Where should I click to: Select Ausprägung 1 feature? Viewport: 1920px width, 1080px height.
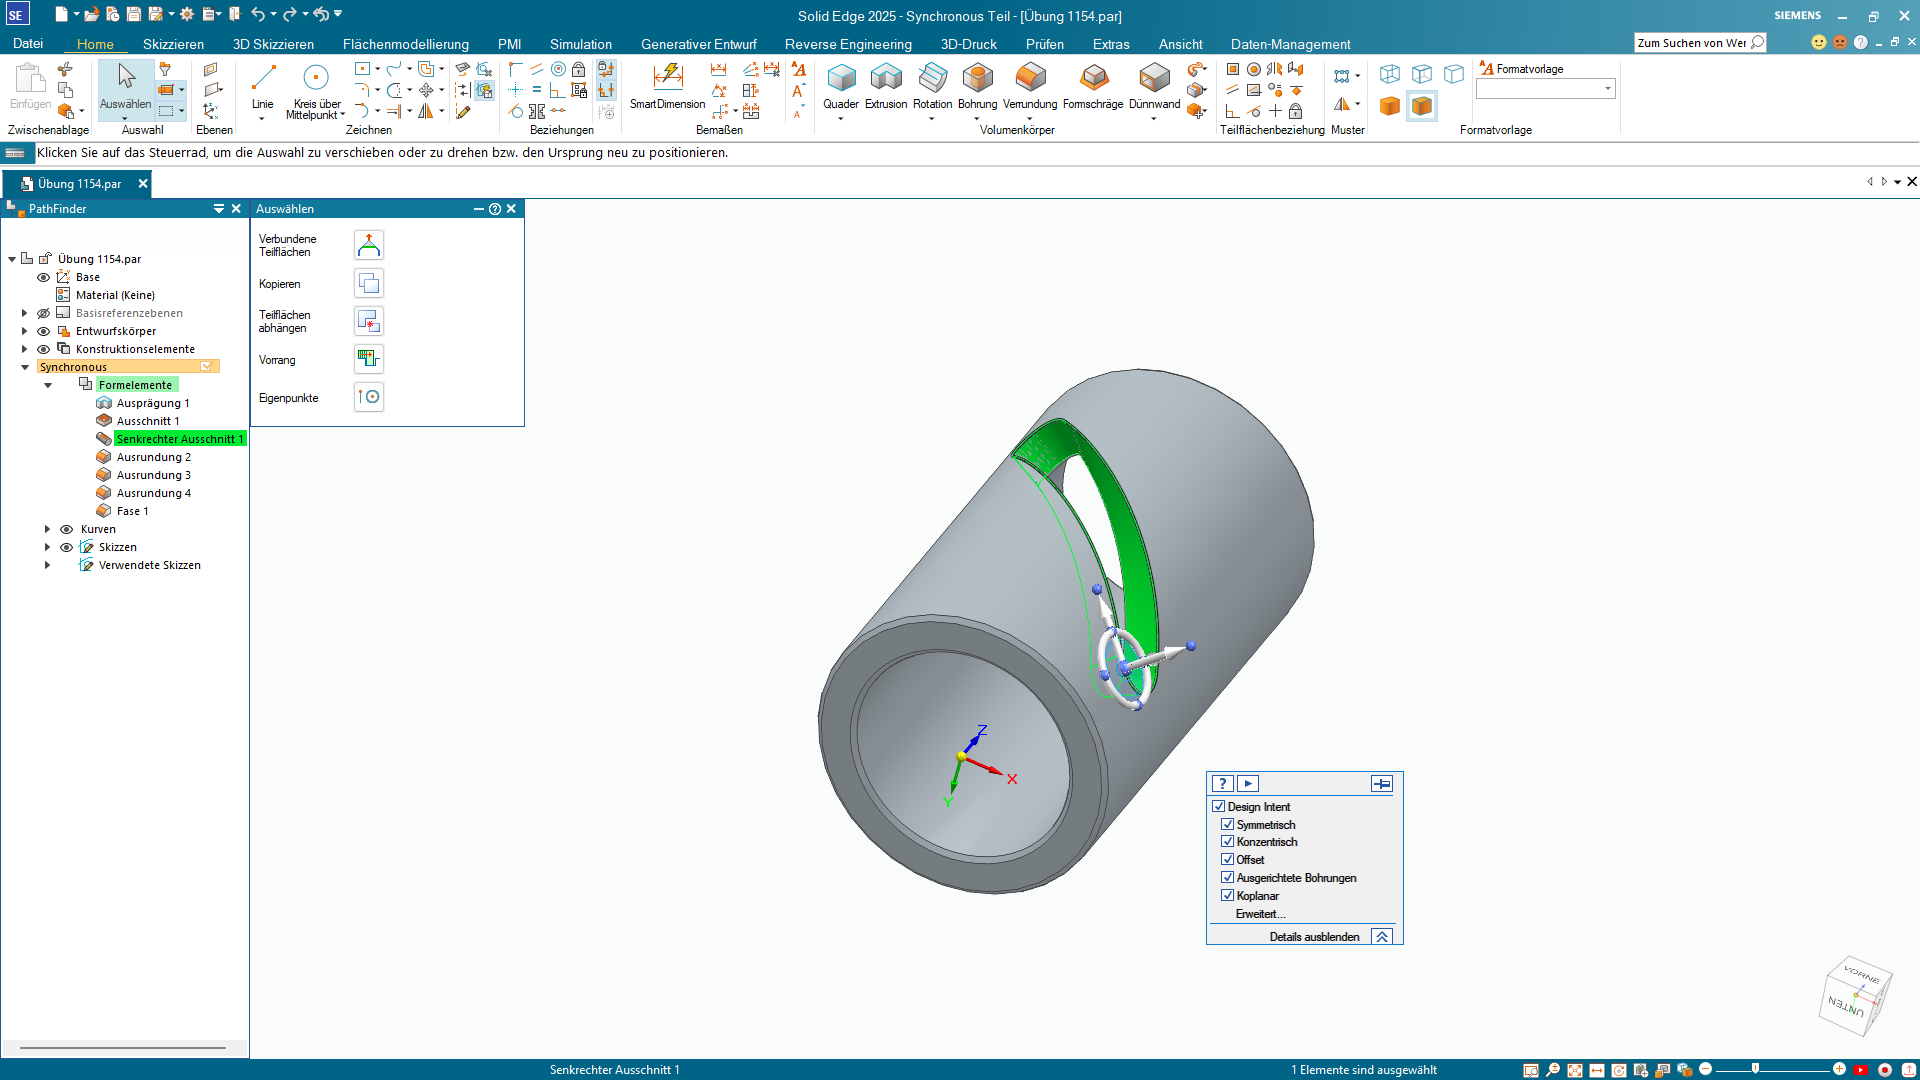click(x=153, y=403)
